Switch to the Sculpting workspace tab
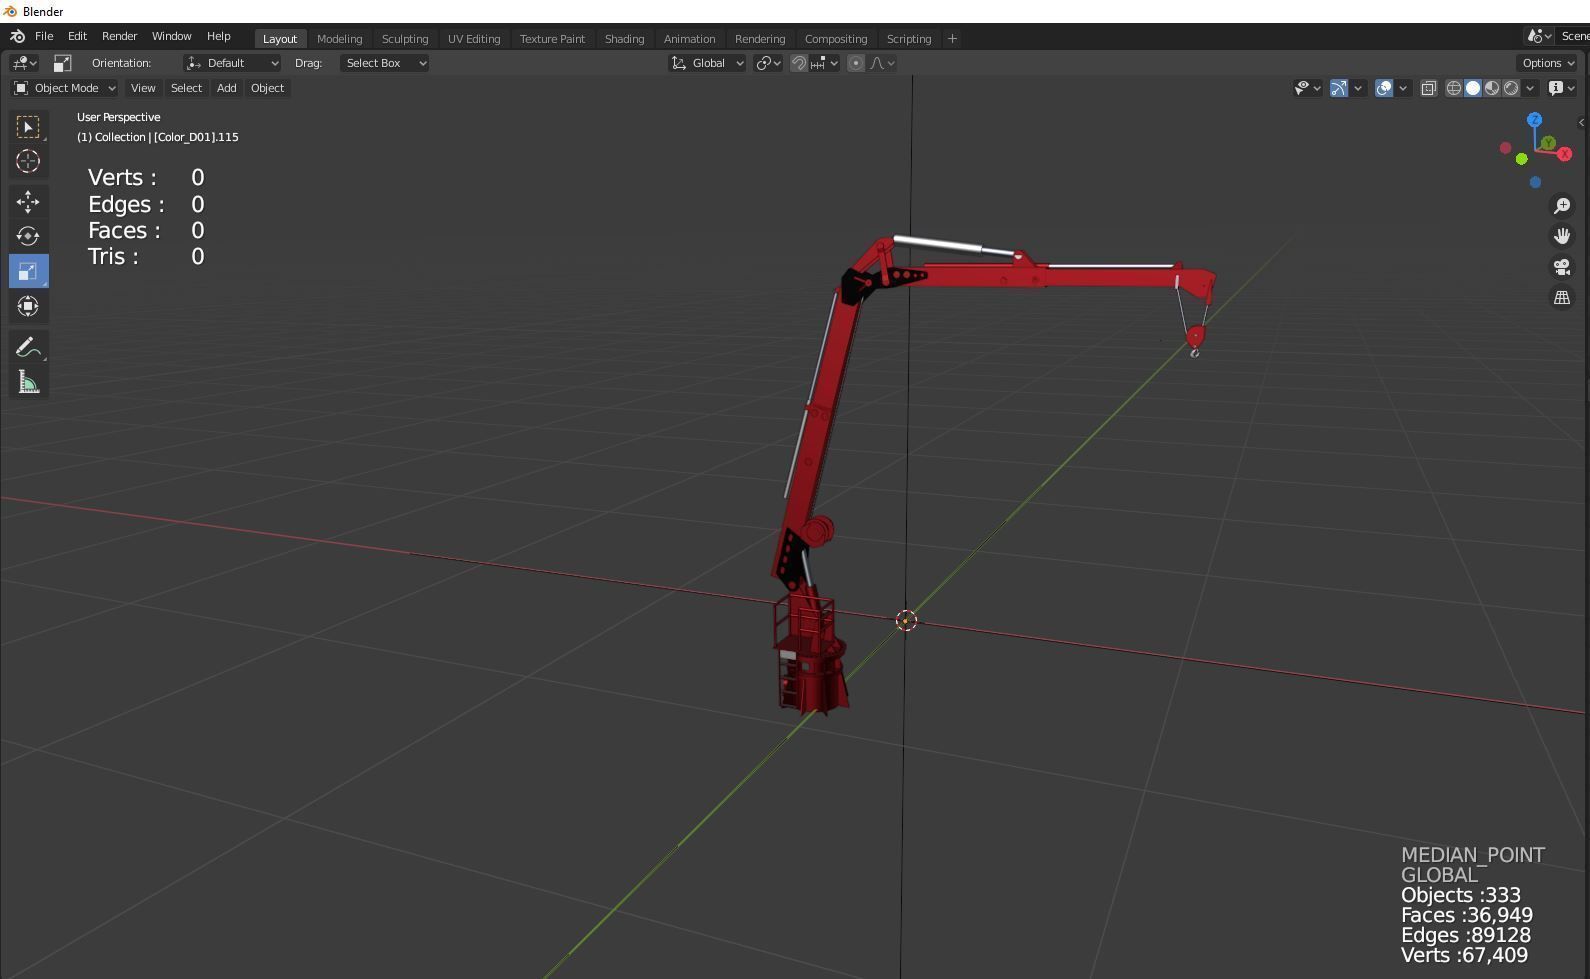The height and width of the screenshot is (979, 1590). point(405,39)
